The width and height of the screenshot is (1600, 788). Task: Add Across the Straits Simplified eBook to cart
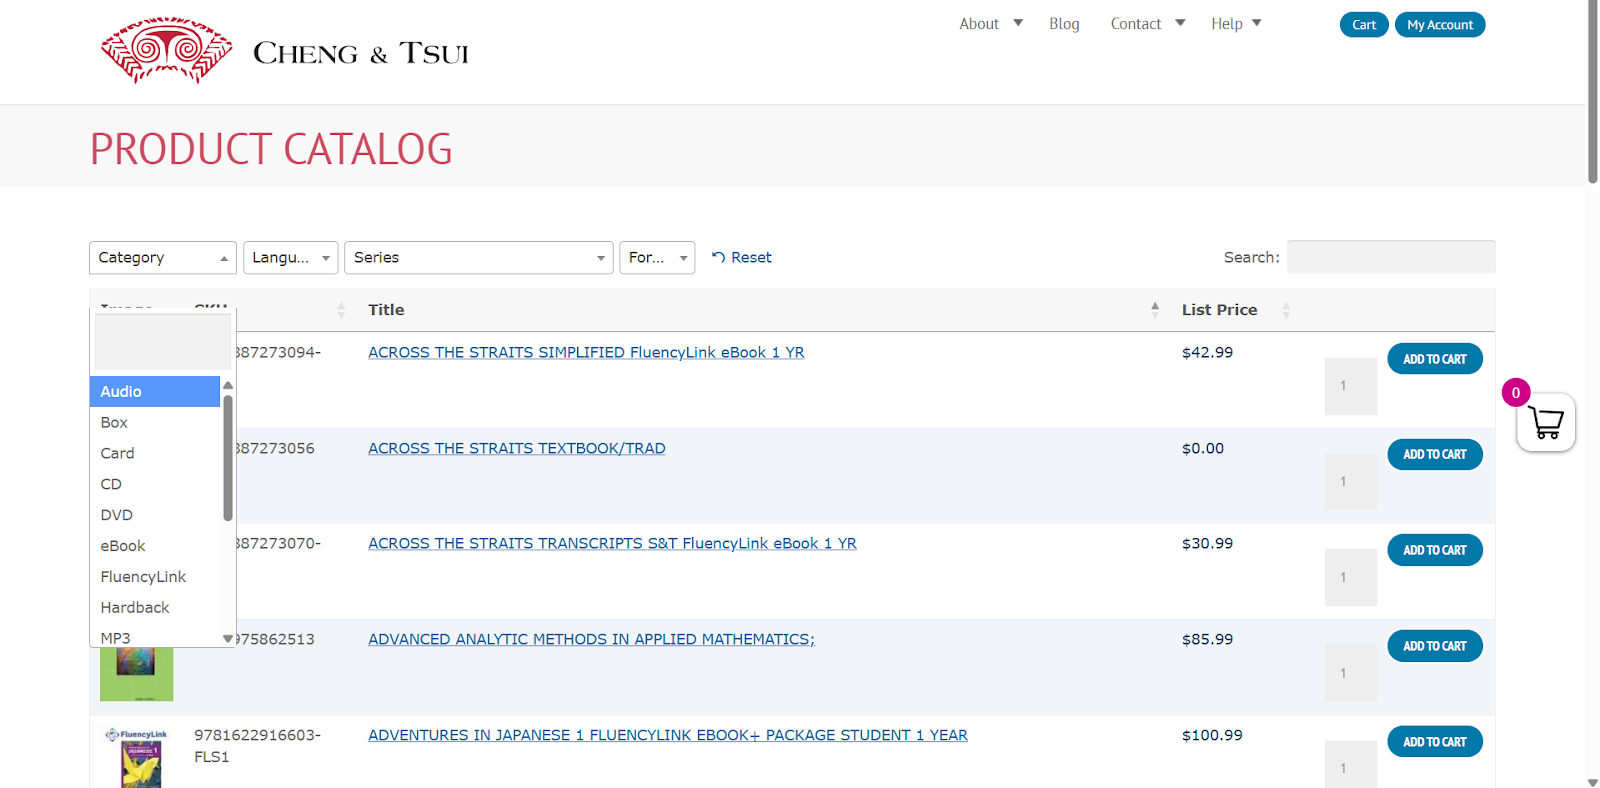[x=1435, y=359]
